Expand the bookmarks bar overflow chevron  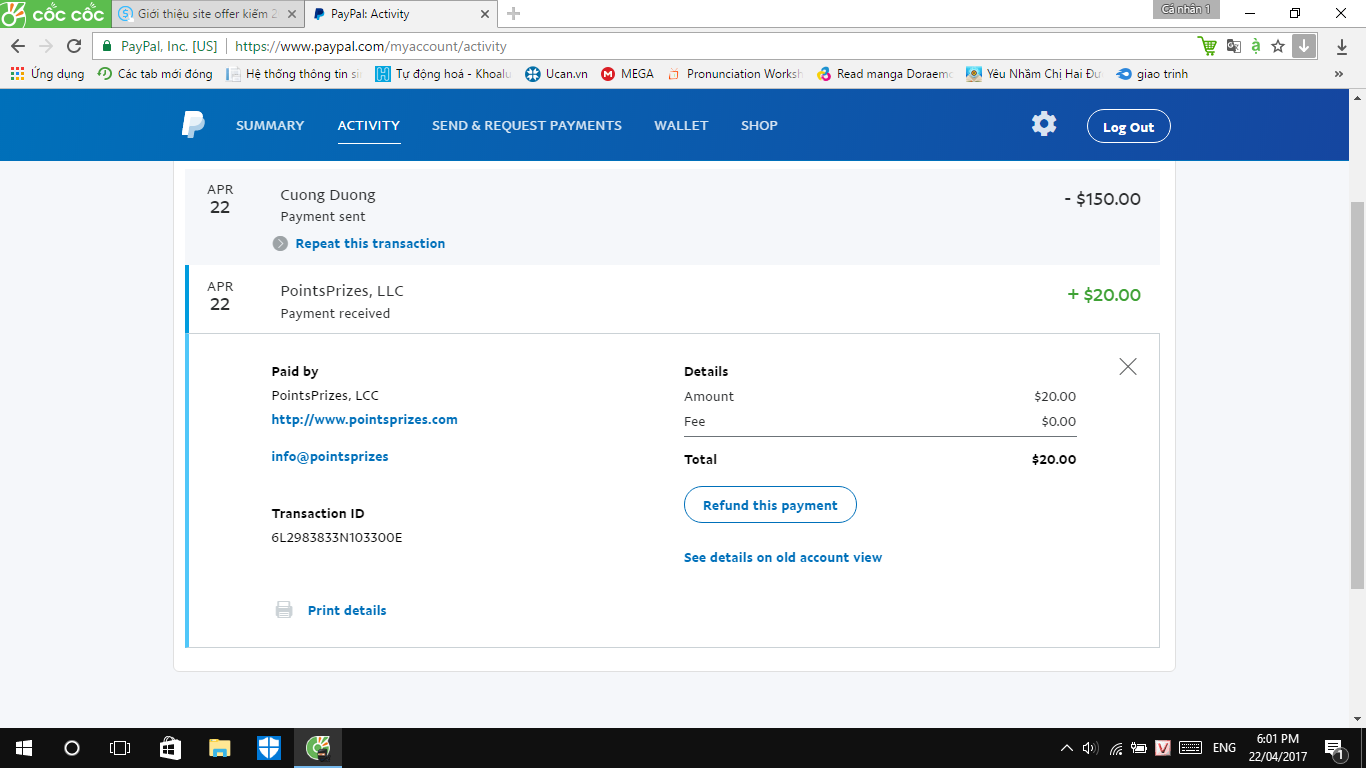click(x=1339, y=74)
